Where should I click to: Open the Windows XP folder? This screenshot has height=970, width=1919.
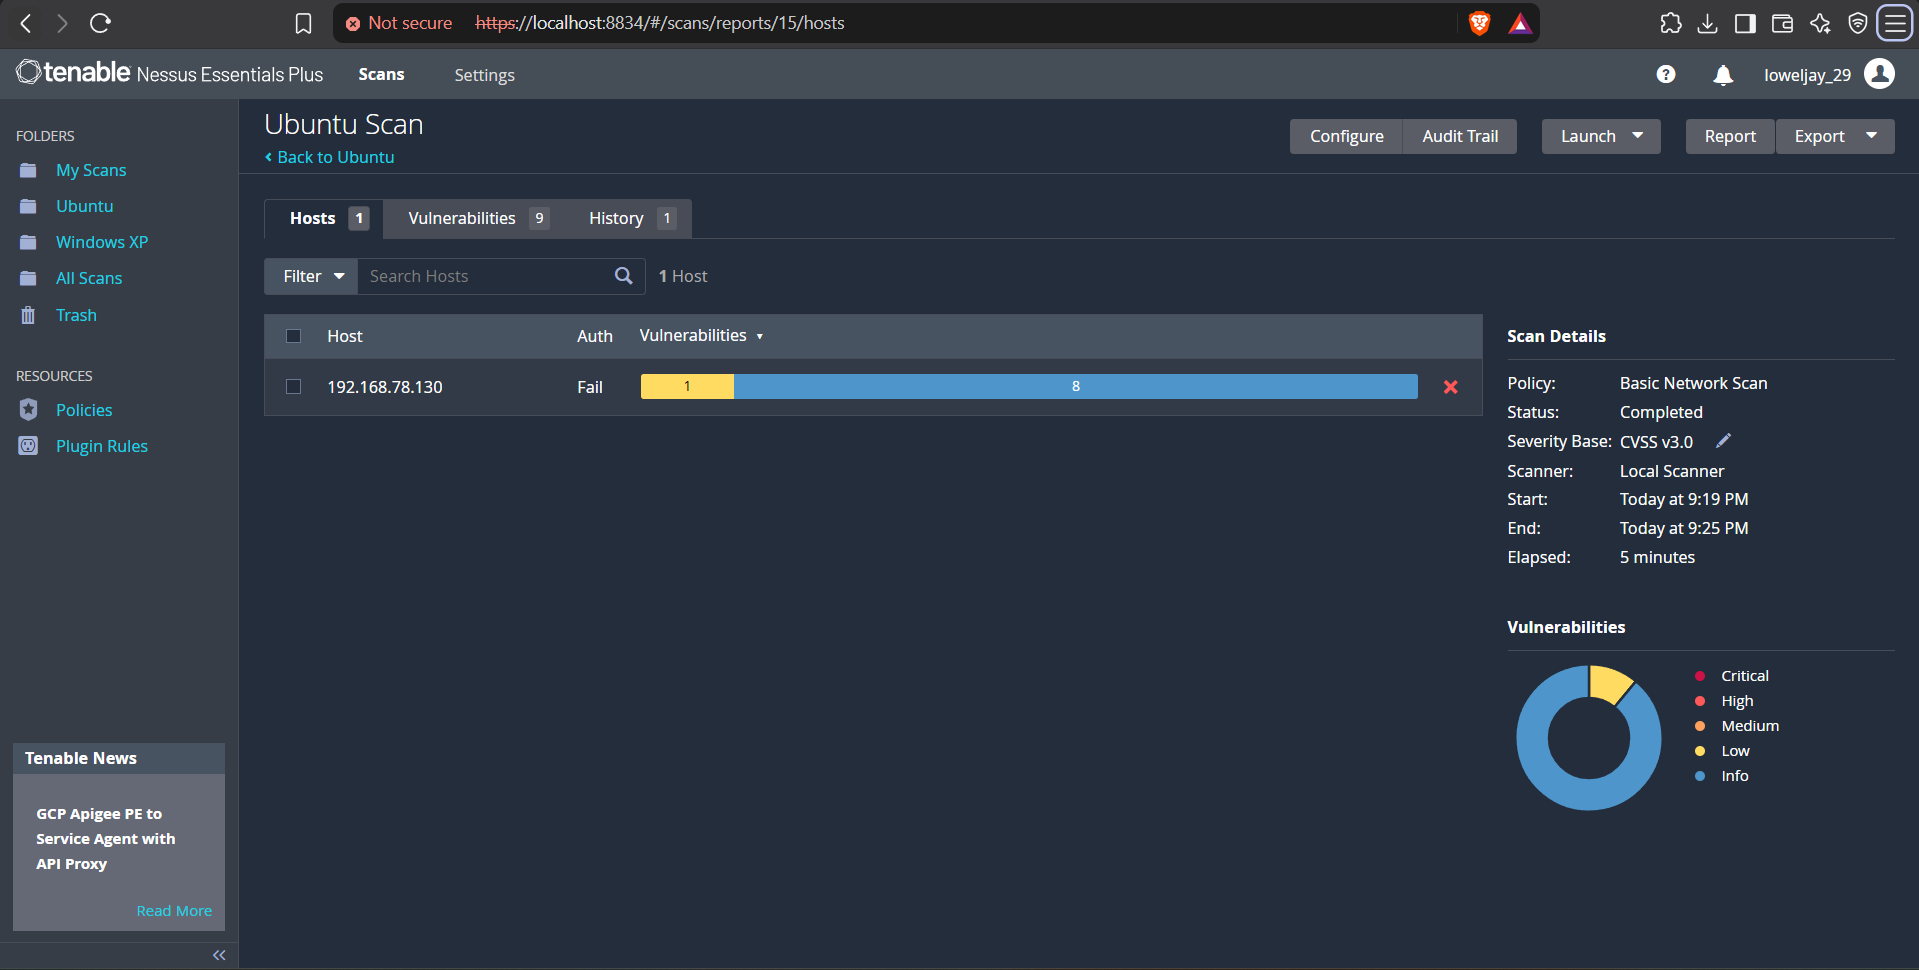pos(101,242)
